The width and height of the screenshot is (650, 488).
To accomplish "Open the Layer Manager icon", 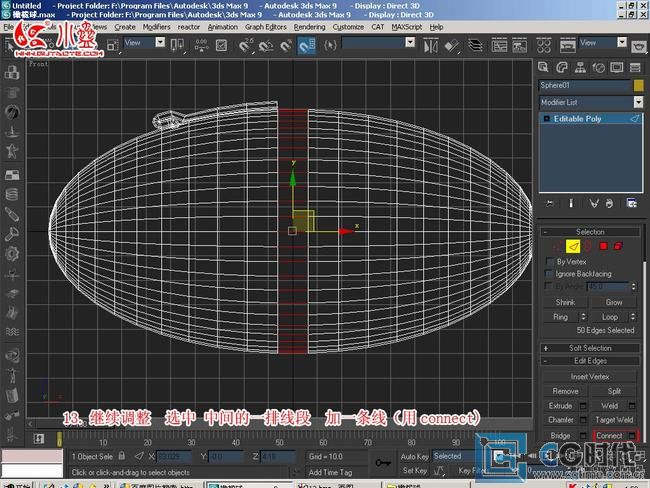I will point(475,45).
